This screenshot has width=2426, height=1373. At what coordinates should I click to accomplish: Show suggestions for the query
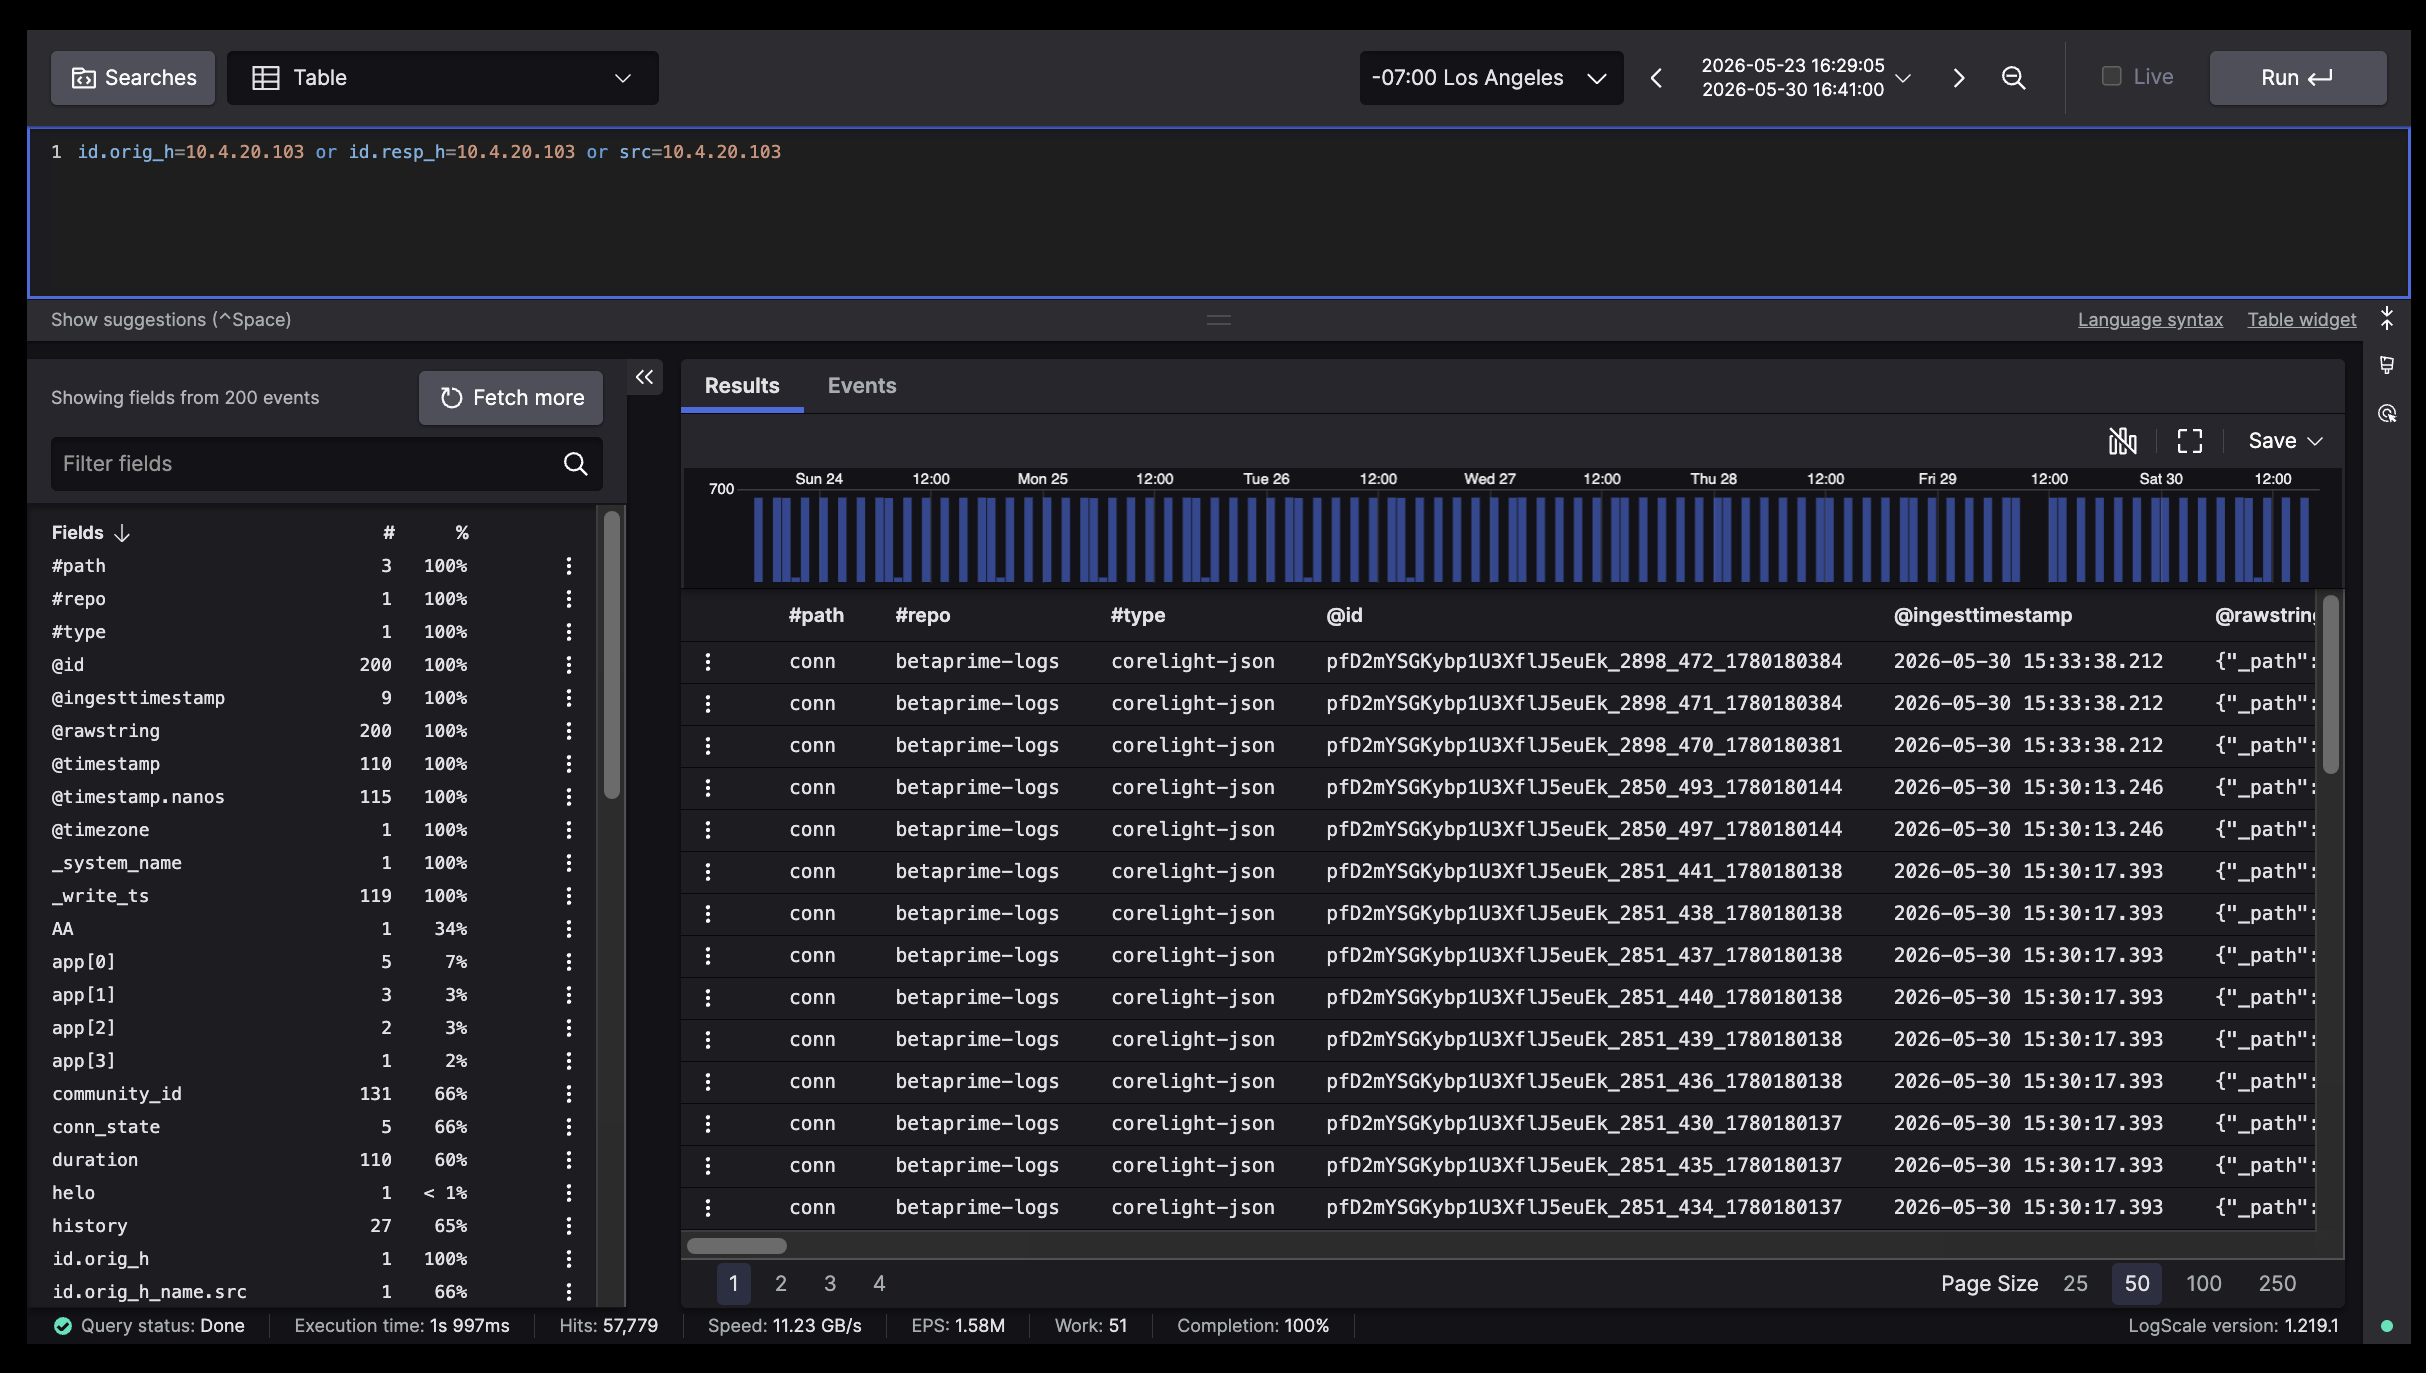(x=171, y=320)
